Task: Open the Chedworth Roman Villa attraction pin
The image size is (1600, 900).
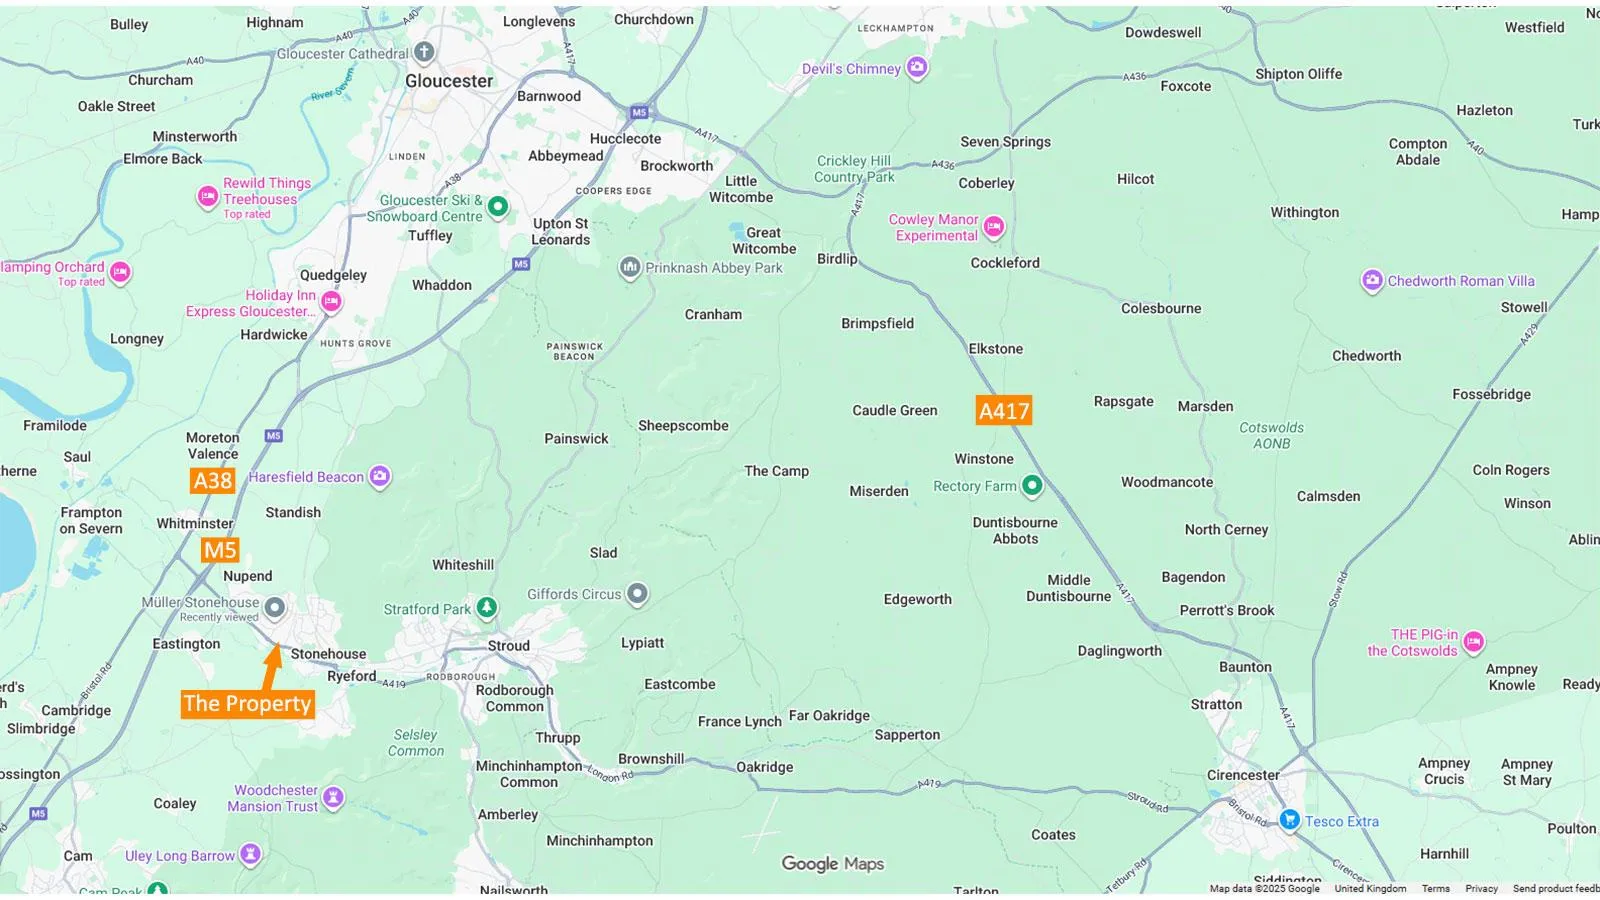Action: click(1372, 281)
